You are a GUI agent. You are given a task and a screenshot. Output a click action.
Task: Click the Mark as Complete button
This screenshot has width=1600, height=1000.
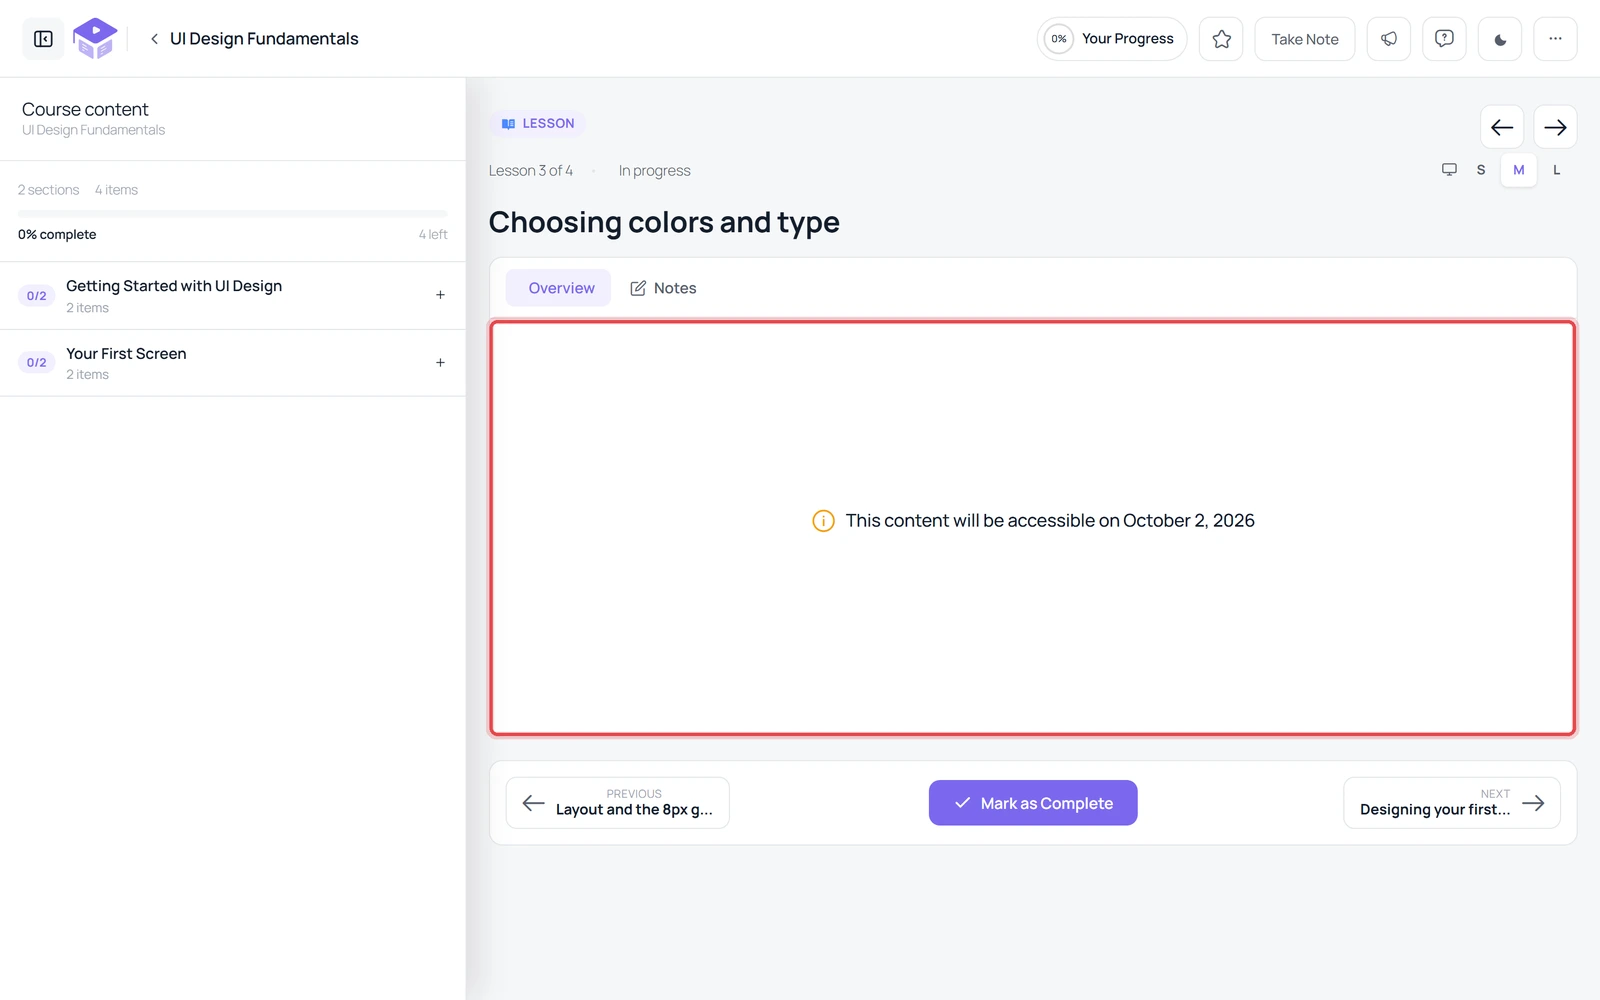click(1033, 803)
